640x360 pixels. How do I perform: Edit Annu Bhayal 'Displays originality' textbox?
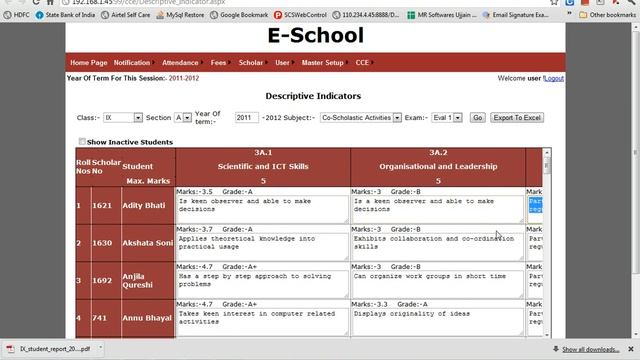click(438, 322)
